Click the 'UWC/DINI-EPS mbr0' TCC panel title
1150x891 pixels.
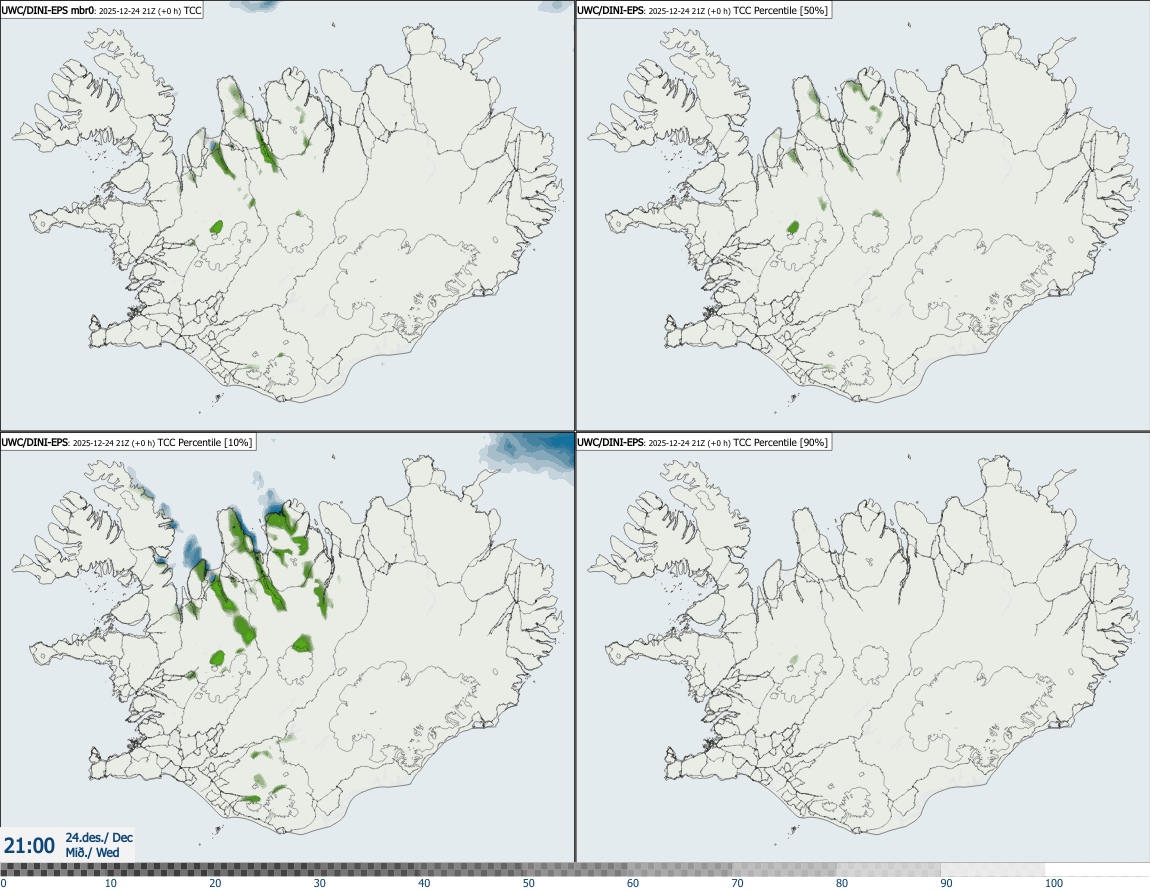102,10
